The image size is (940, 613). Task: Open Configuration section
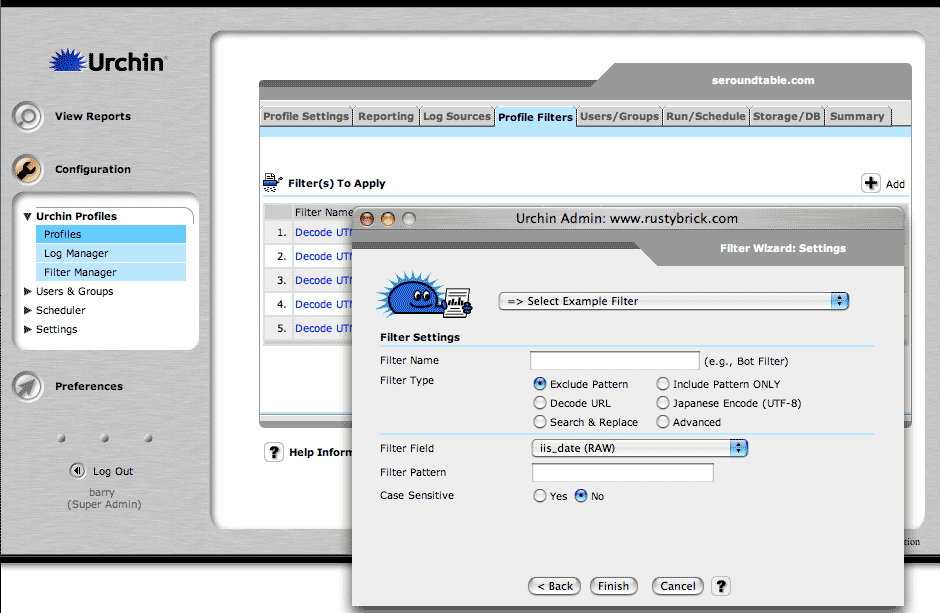(x=93, y=169)
